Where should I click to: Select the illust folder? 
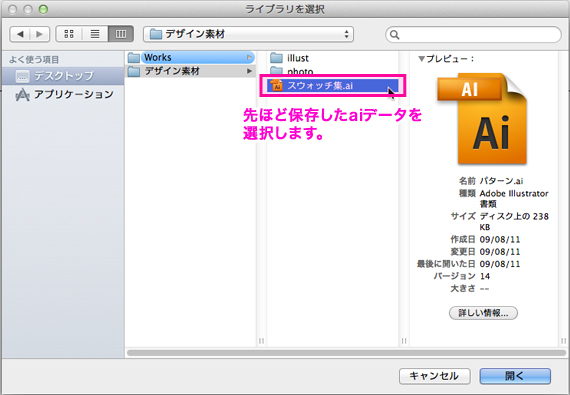[332, 58]
